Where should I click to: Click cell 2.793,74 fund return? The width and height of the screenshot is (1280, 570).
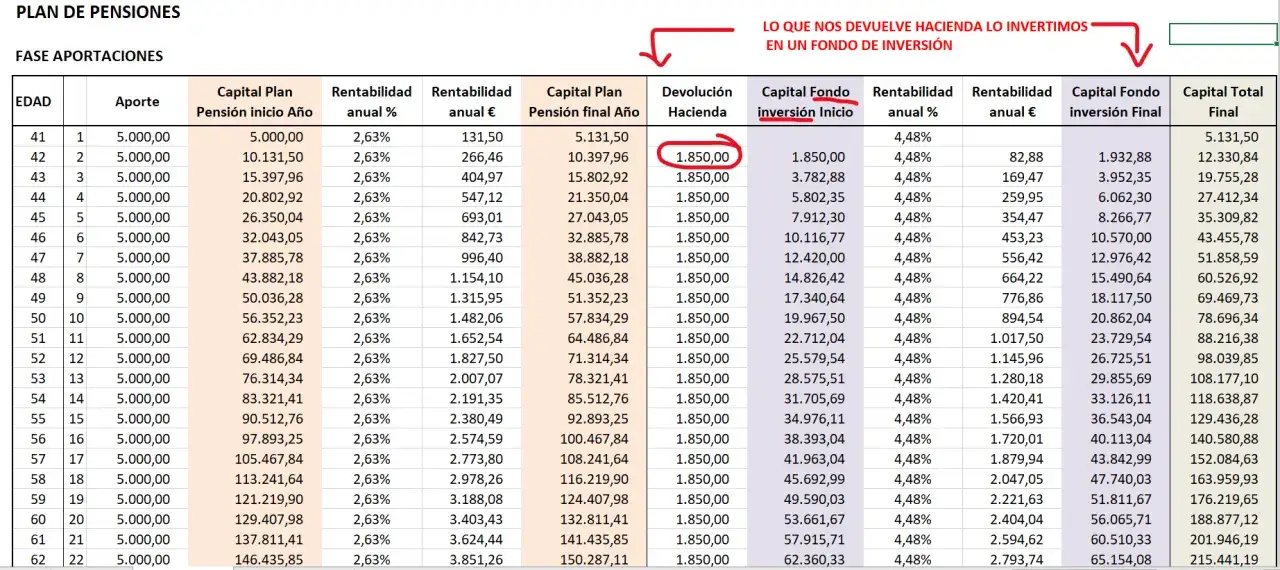tap(1016, 560)
